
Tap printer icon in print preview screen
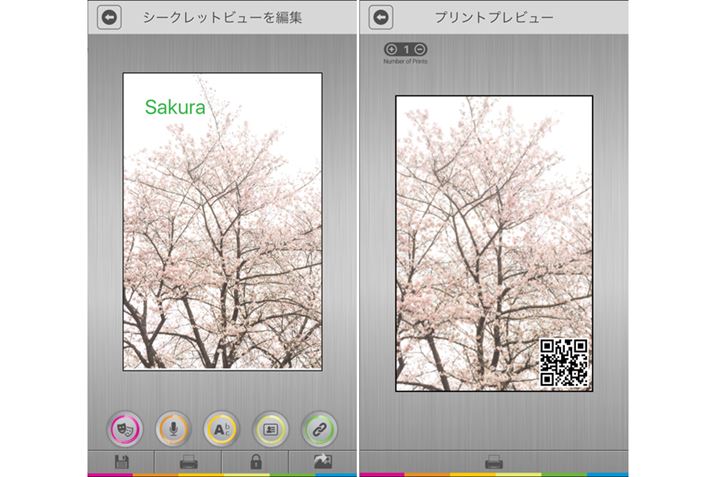tap(494, 462)
